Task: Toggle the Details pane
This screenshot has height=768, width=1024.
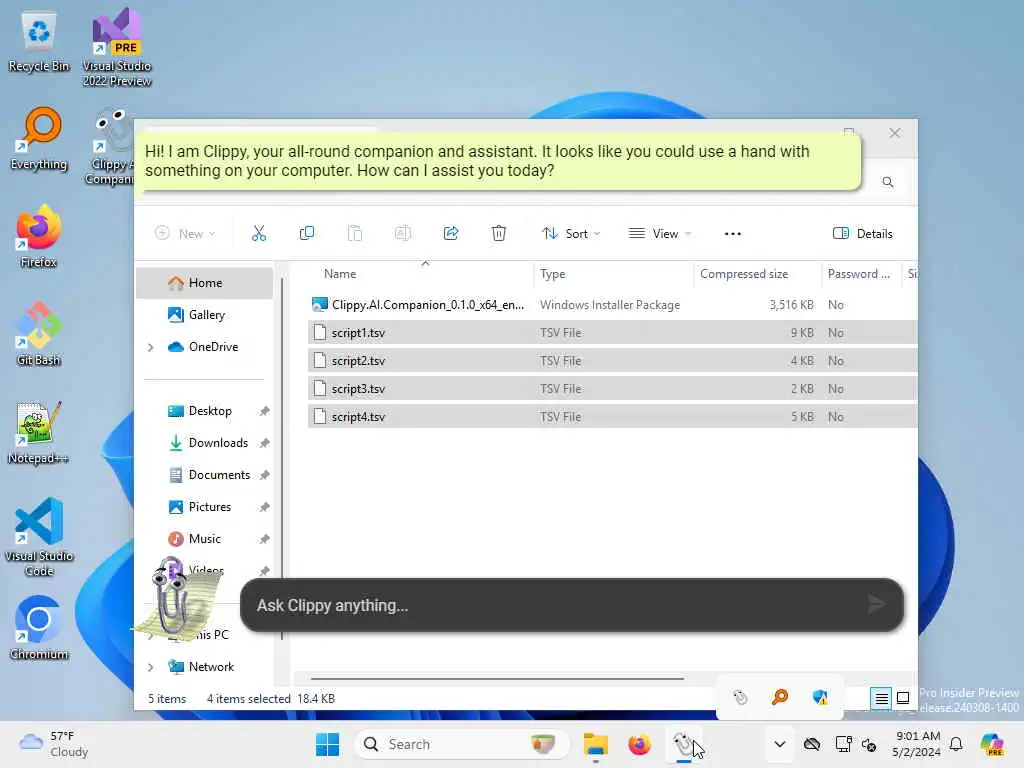Action: tap(862, 233)
